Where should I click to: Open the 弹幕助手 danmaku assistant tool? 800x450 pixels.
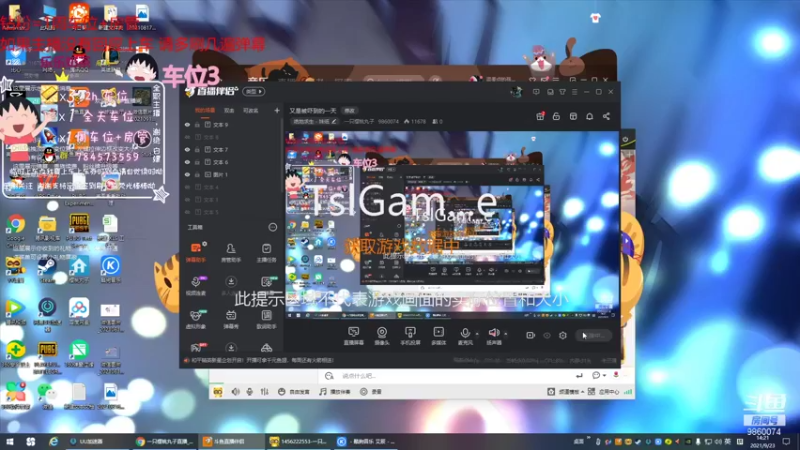coord(196,253)
